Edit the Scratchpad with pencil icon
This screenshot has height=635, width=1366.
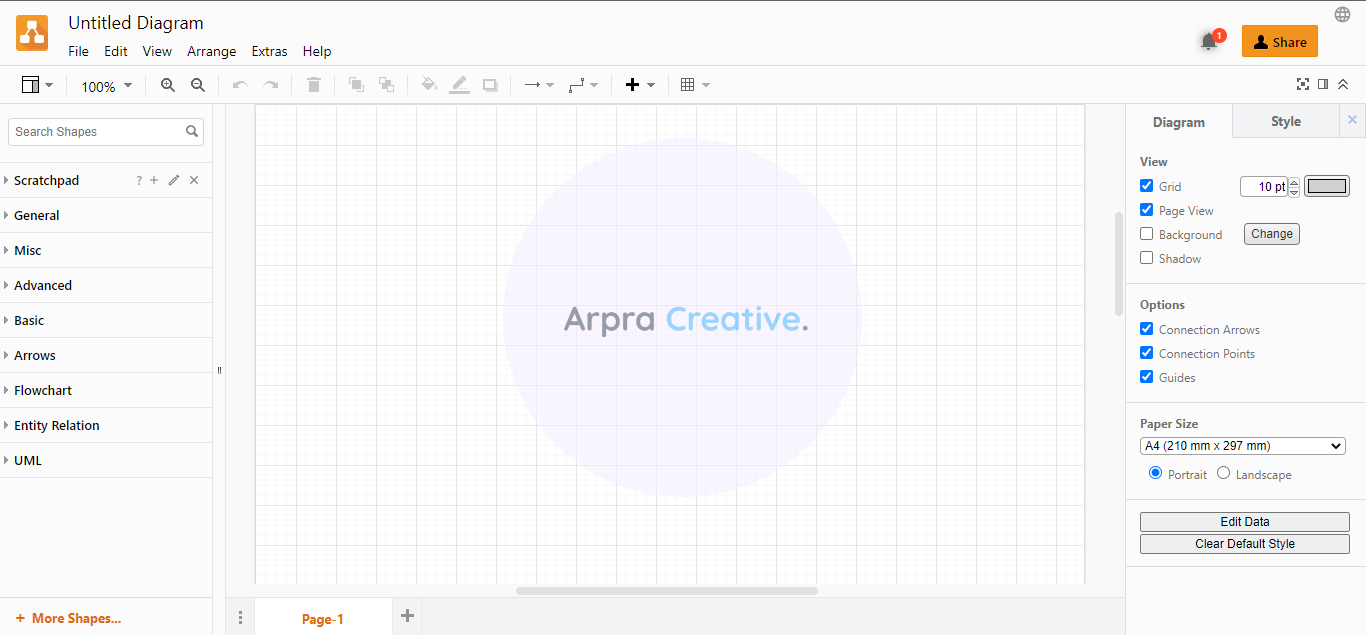[x=174, y=181]
